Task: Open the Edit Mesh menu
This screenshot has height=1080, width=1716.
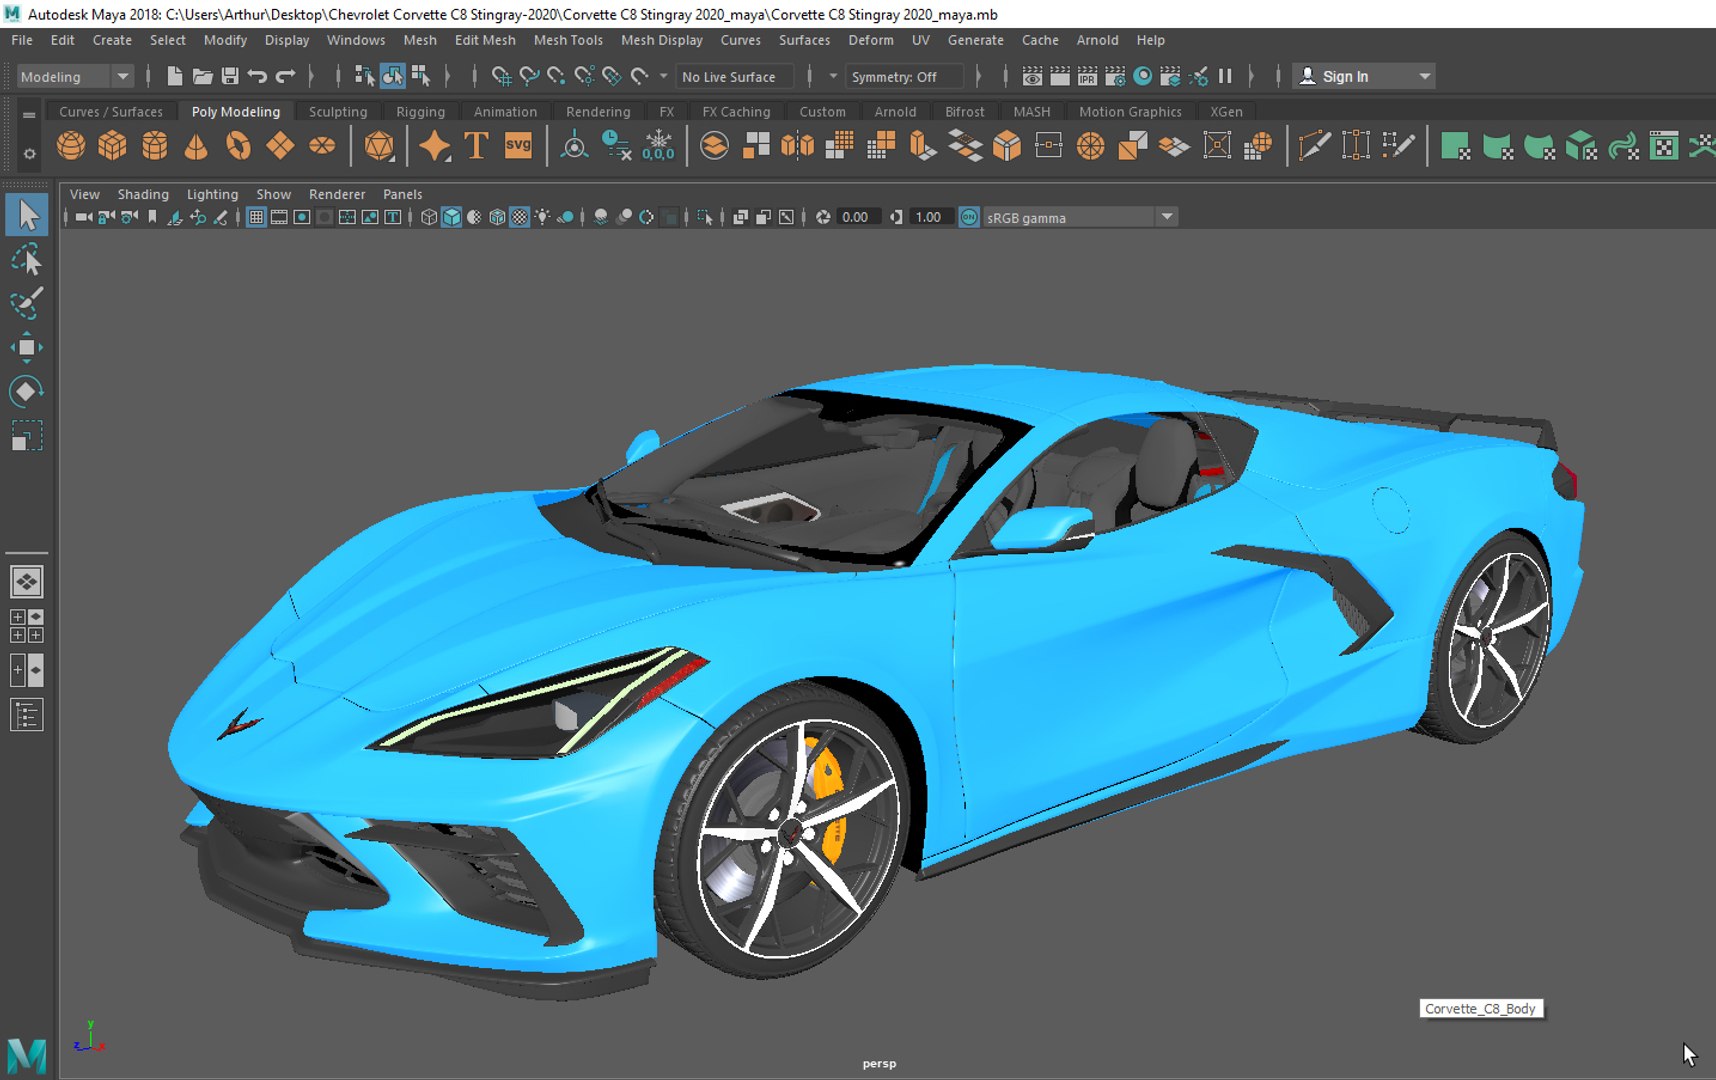Action: 485,40
